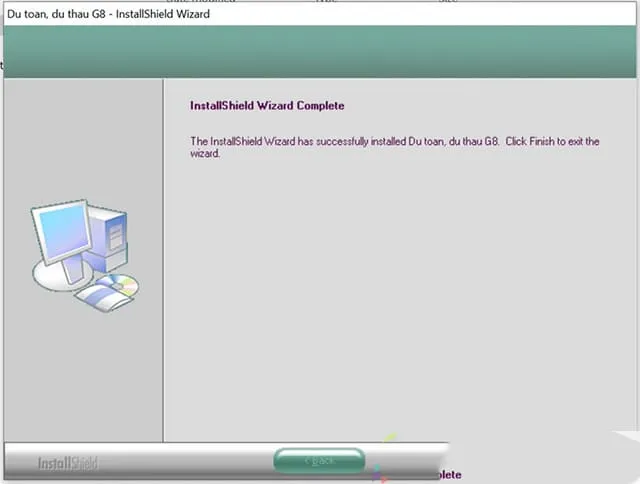This screenshot has height=484, width=640.
Task: Click the "successfully installed Du toan, du thau G8" message
Action: pyautogui.click(x=407, y=142)
